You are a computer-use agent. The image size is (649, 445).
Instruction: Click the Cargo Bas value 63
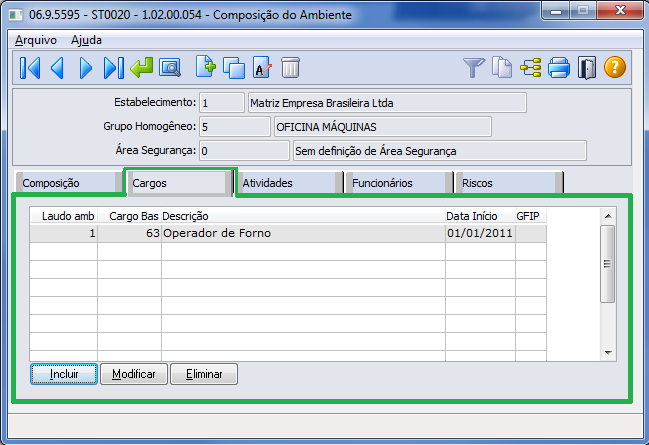point(130,233)
